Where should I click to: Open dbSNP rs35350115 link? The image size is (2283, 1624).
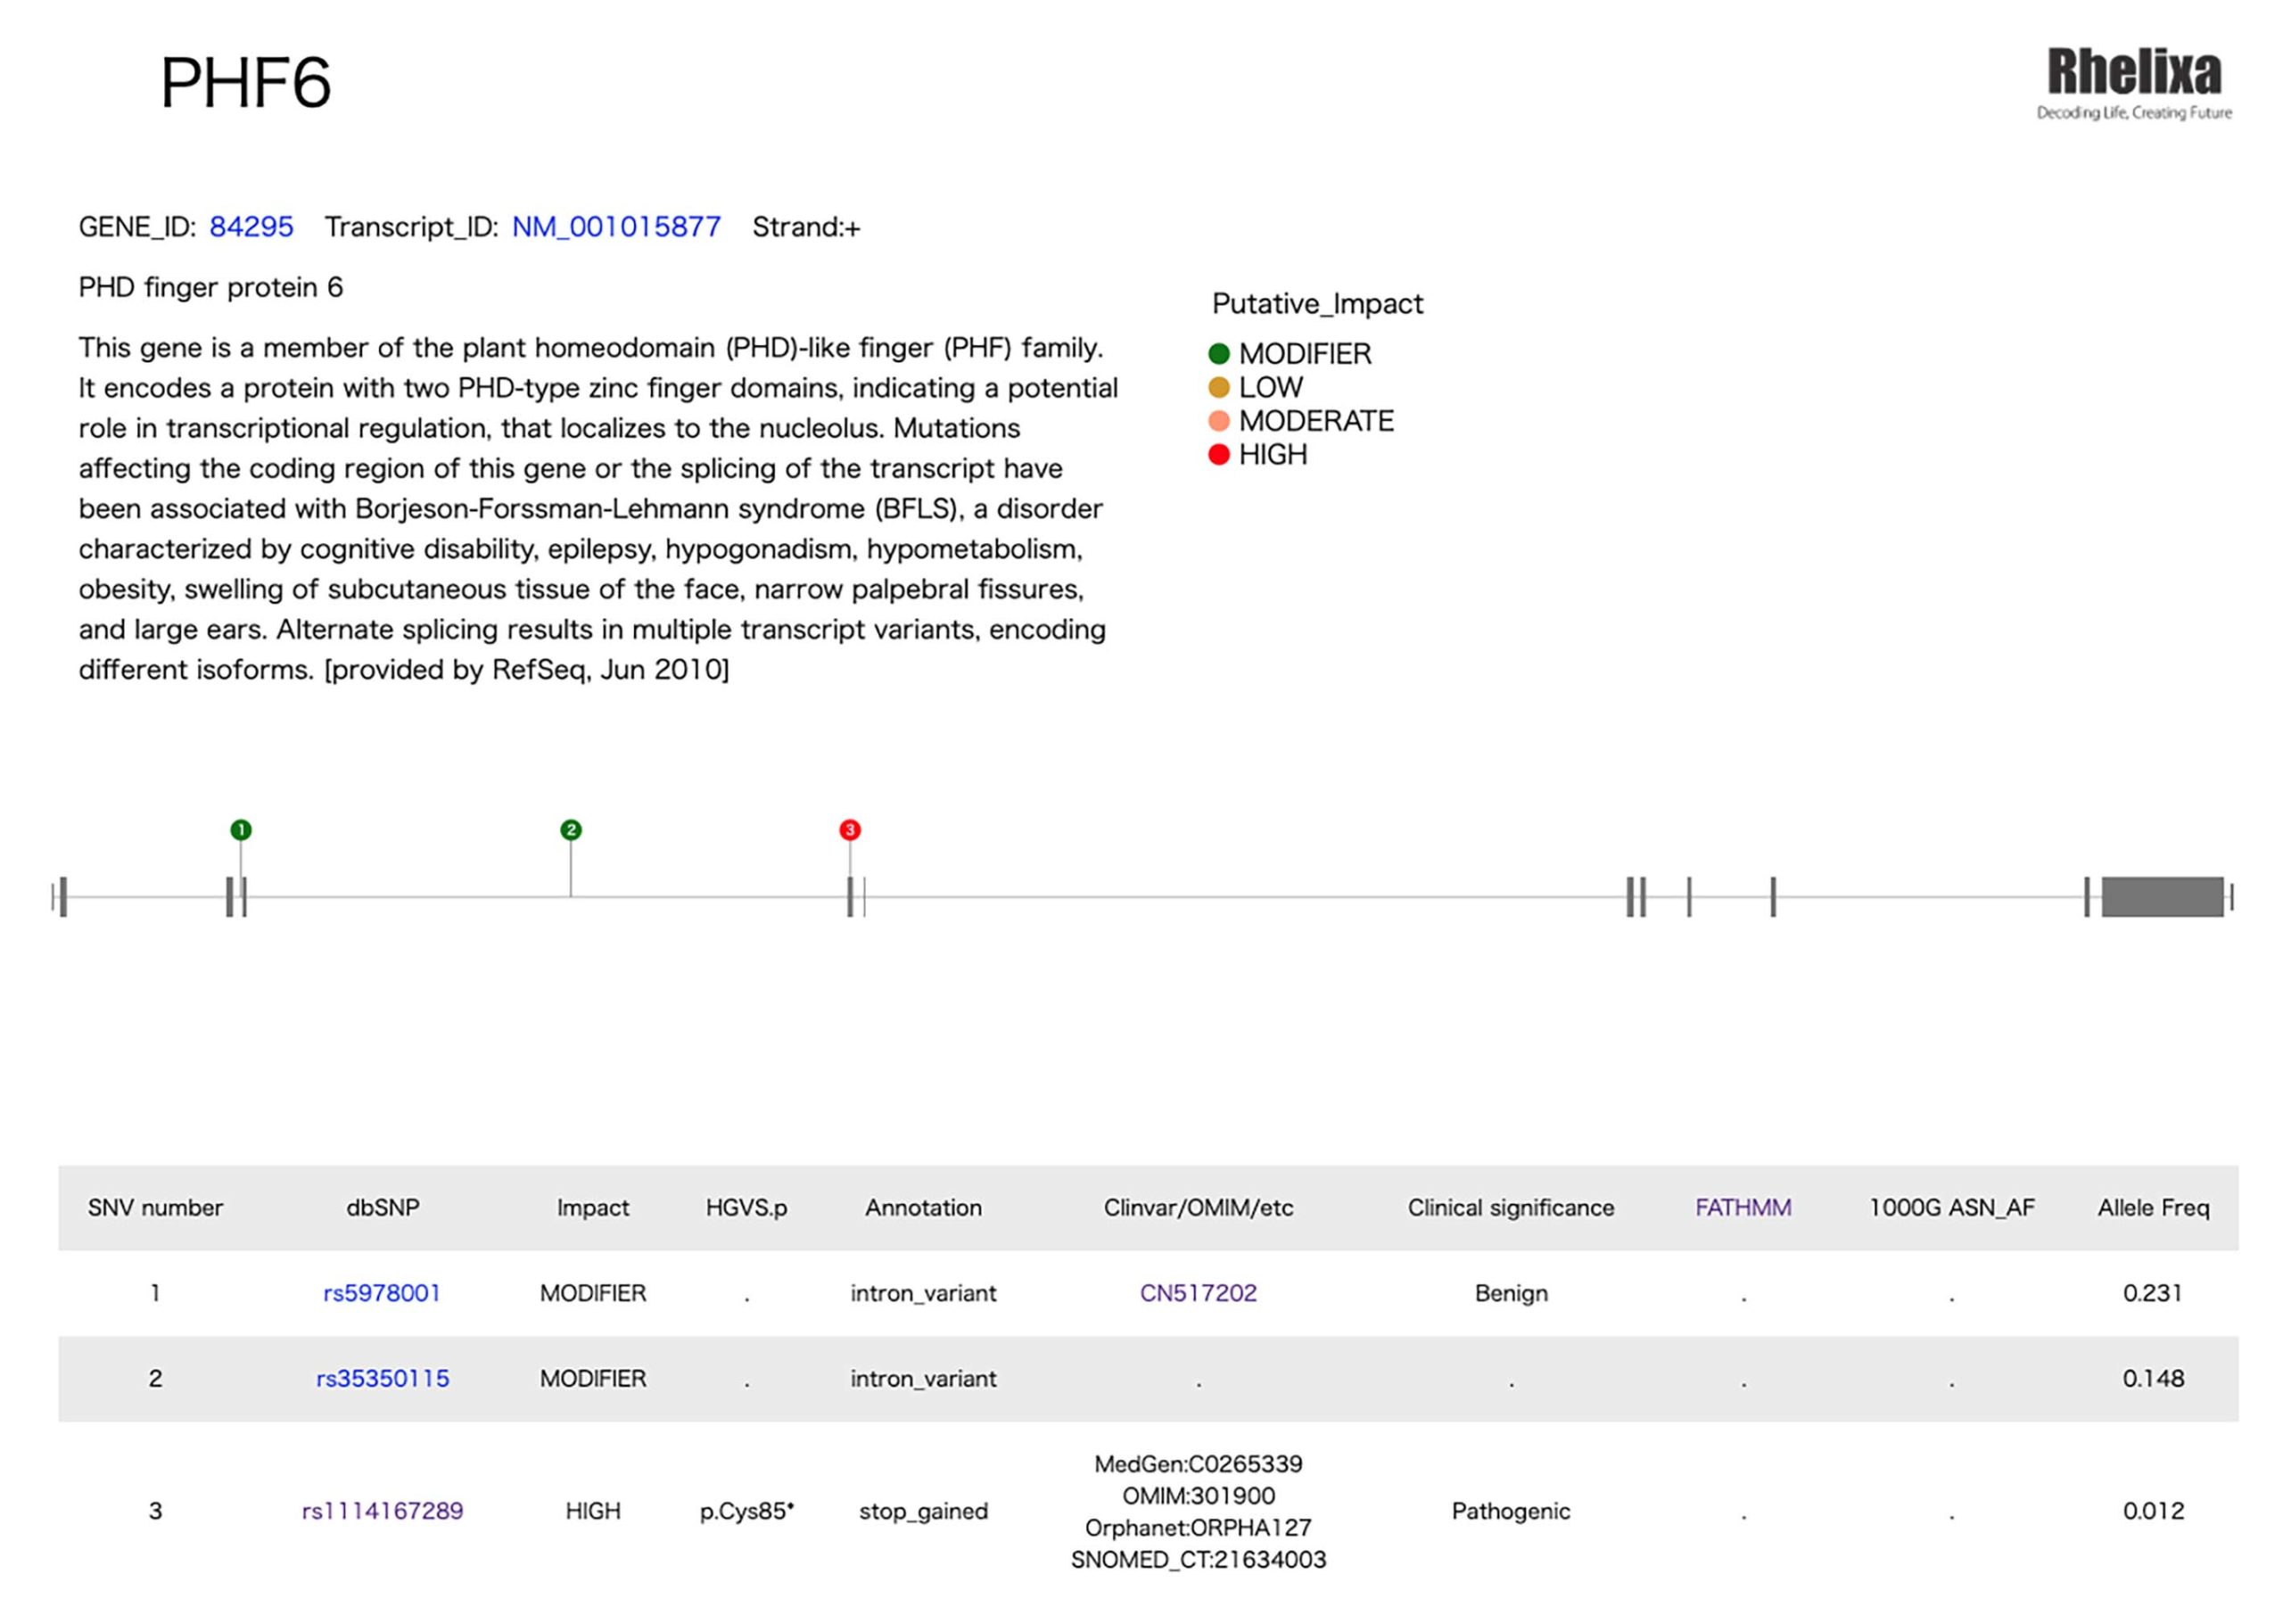pyautogui.click(x=382, y=1378)
